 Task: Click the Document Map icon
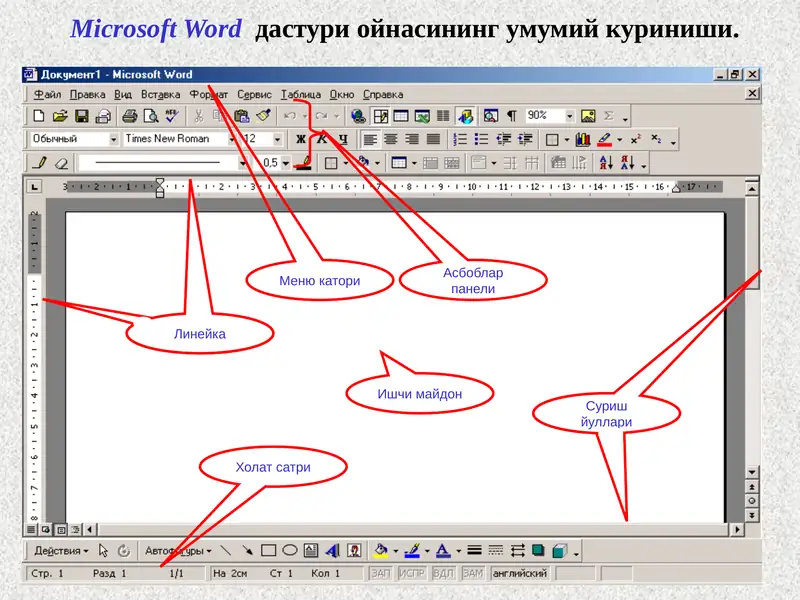click(x=490, y=116)
